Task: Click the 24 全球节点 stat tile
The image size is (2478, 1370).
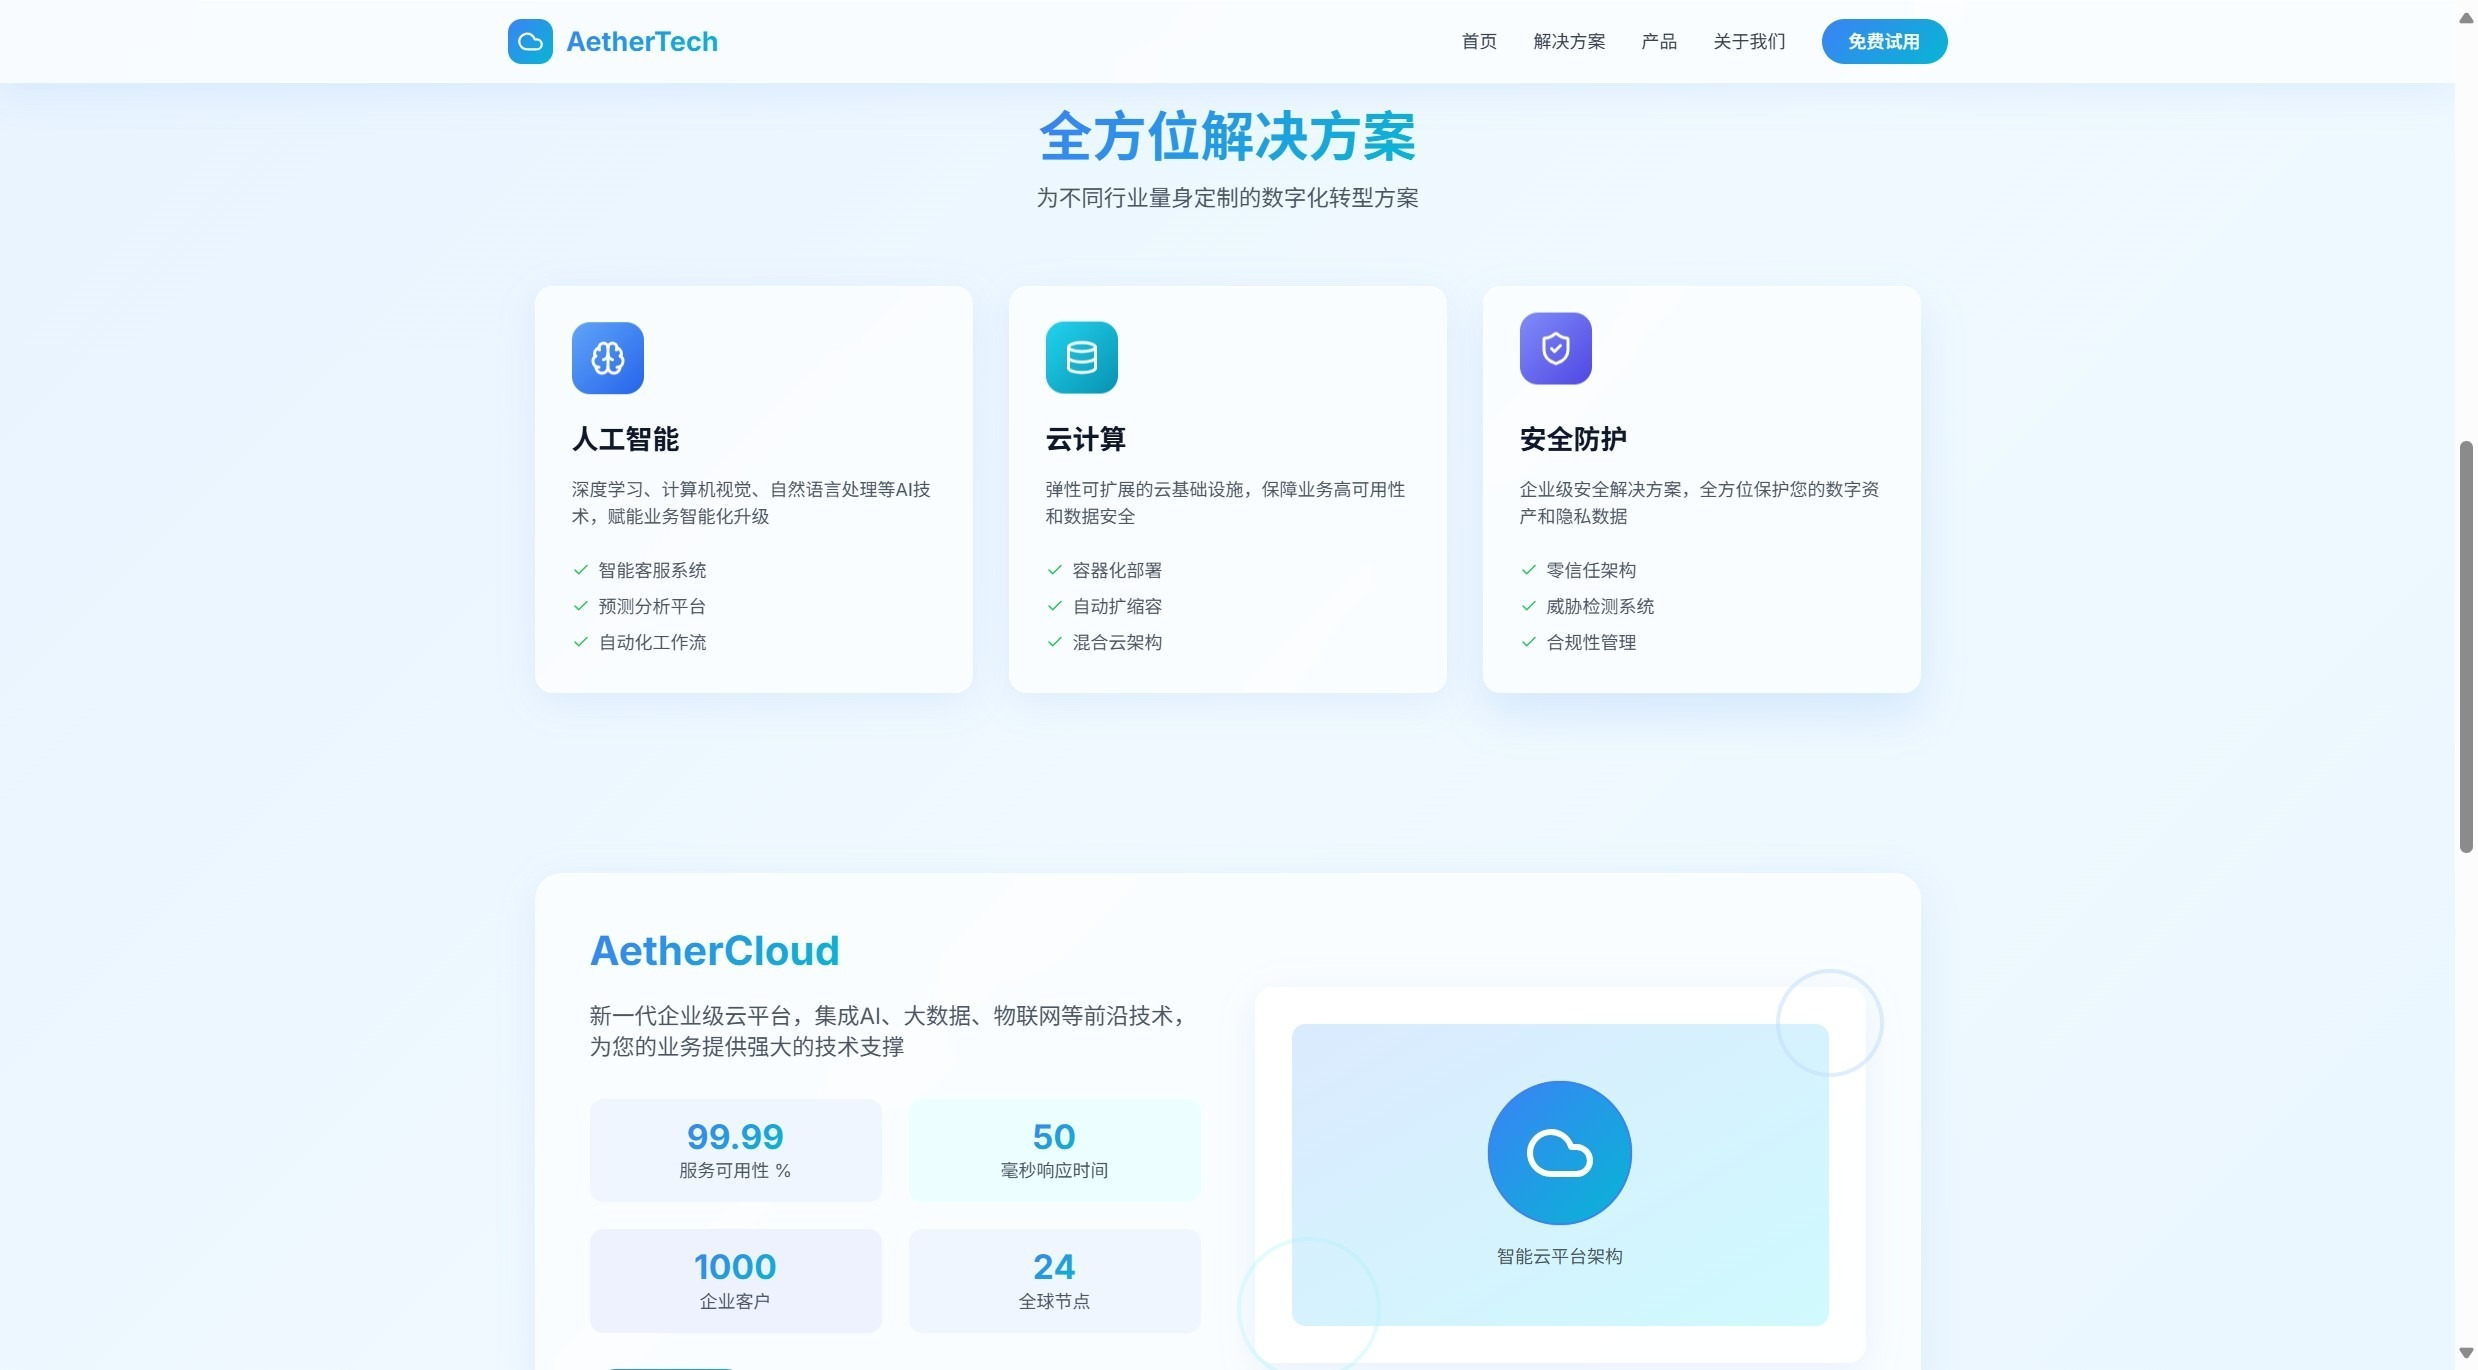Action: [1054, 1281]
